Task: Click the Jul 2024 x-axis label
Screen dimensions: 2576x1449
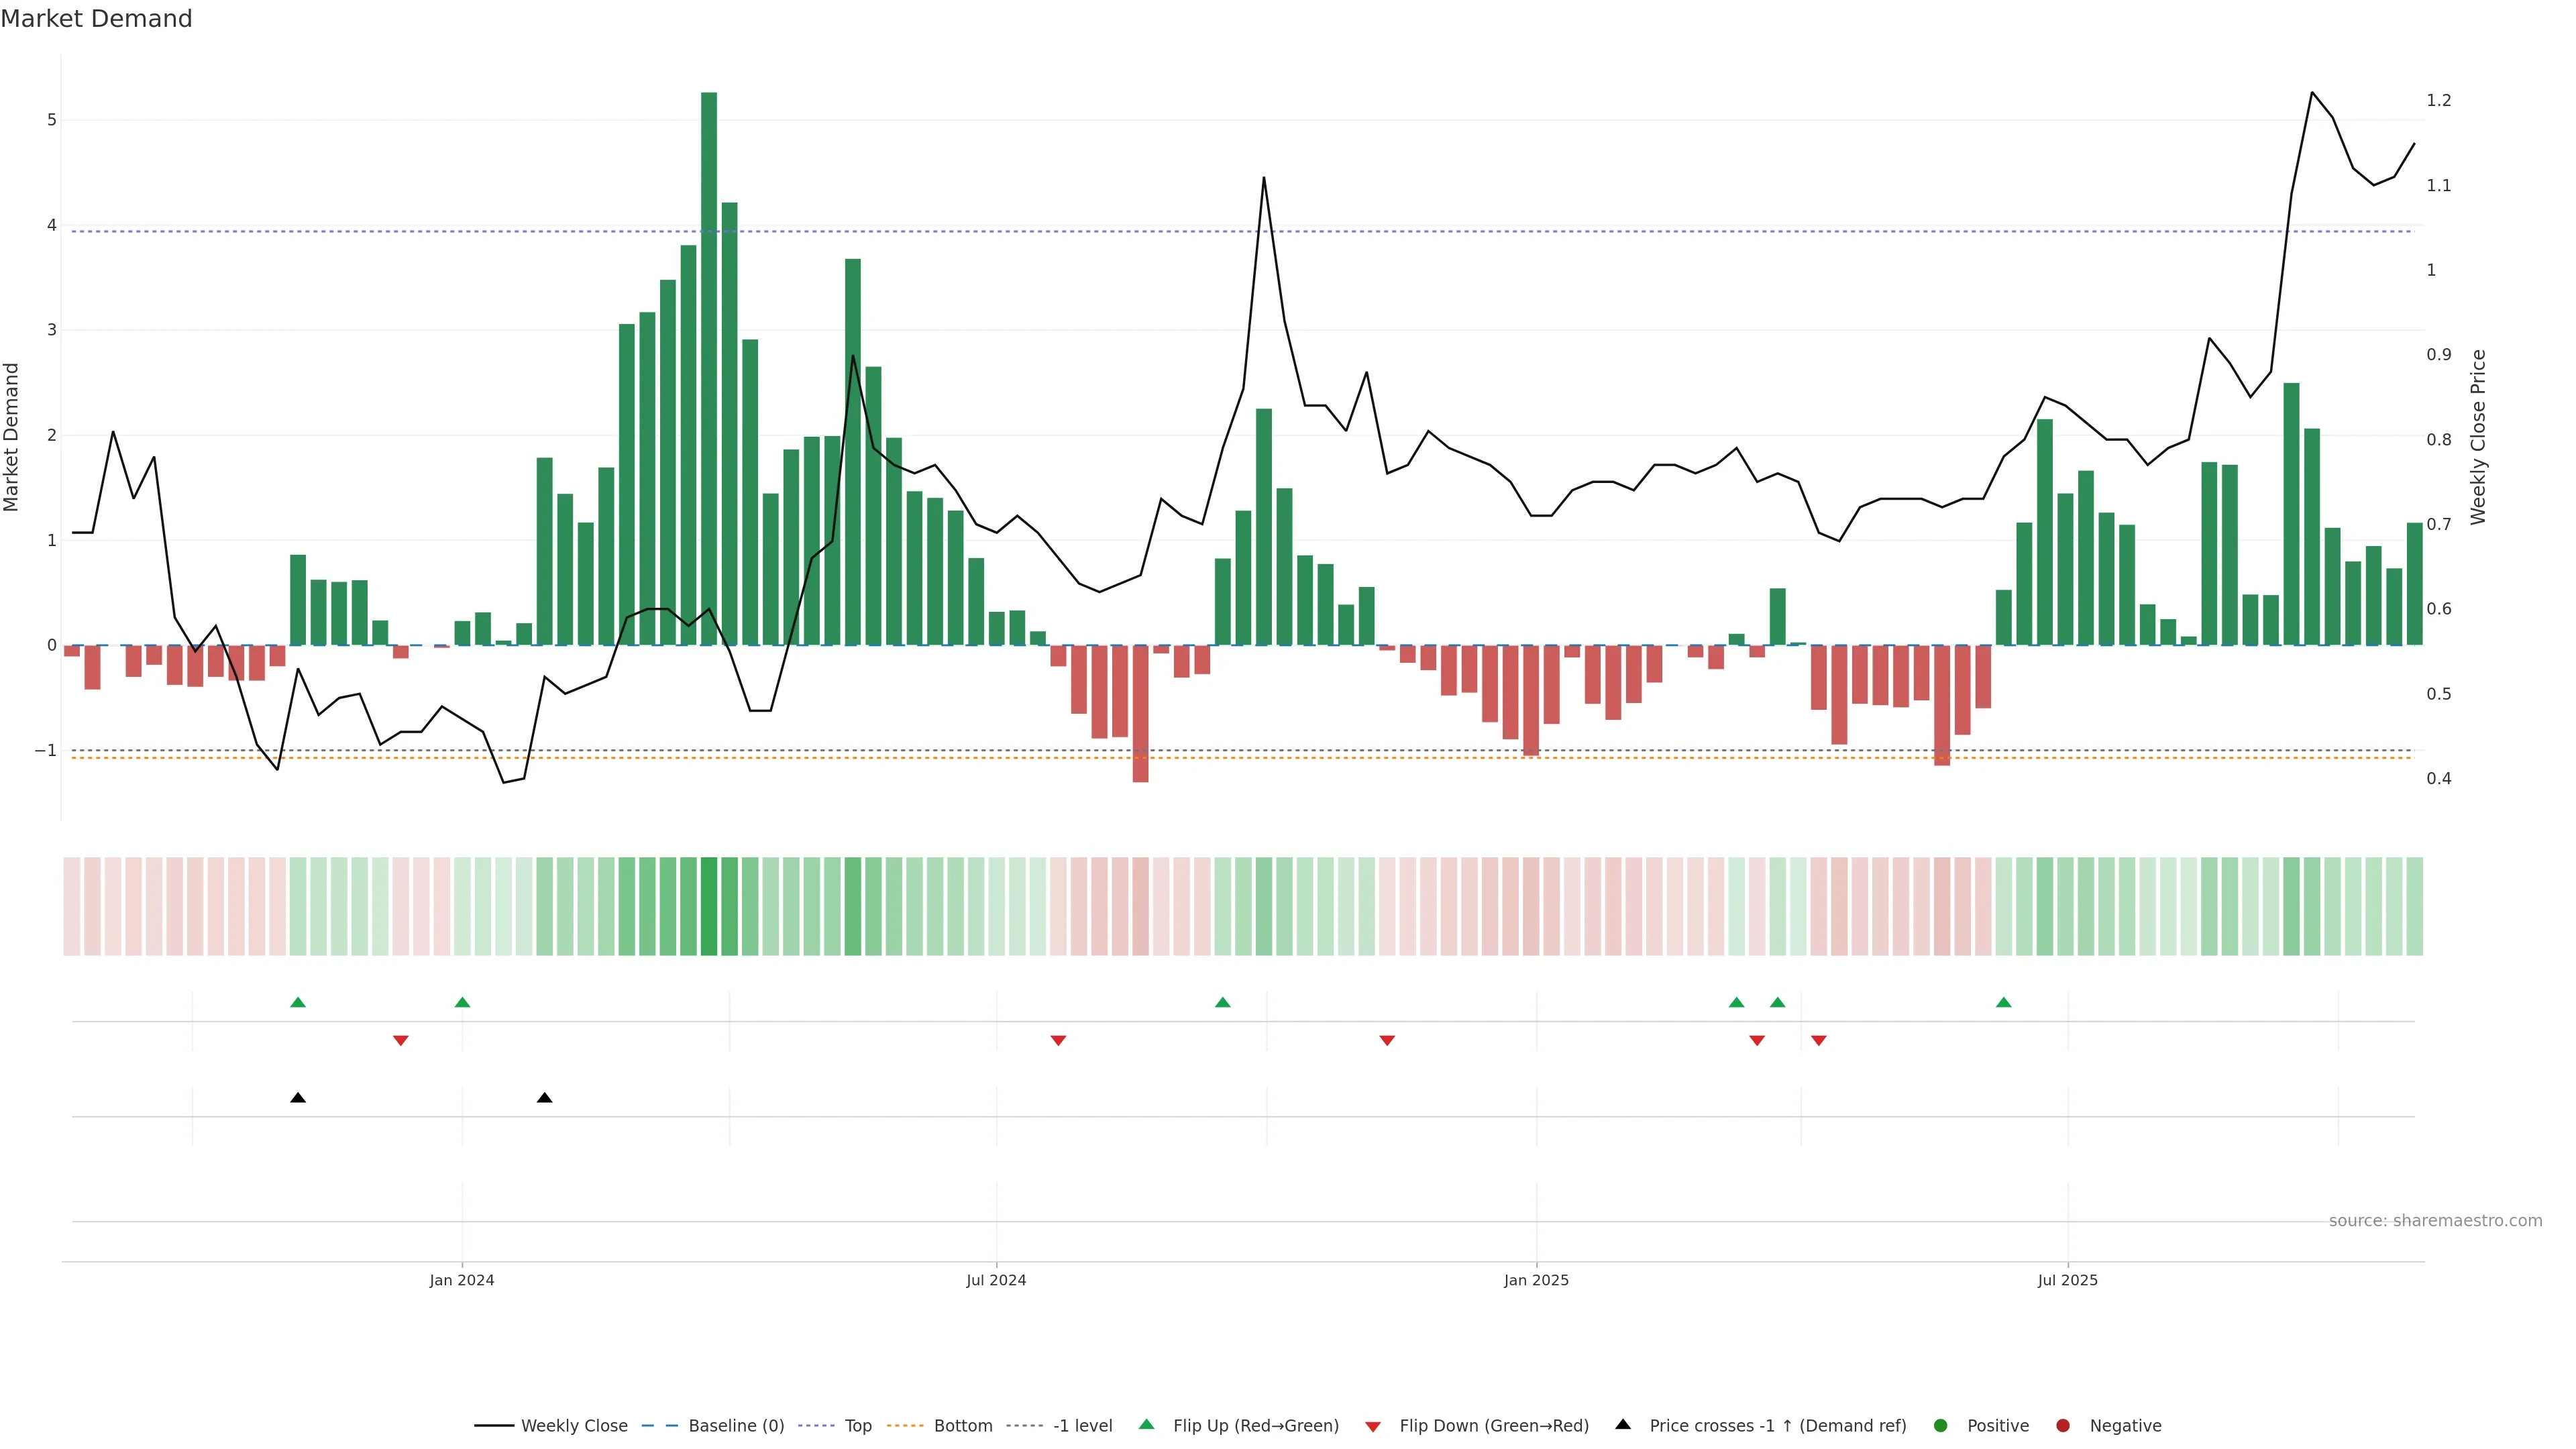Action: [x=996, y=1280]
